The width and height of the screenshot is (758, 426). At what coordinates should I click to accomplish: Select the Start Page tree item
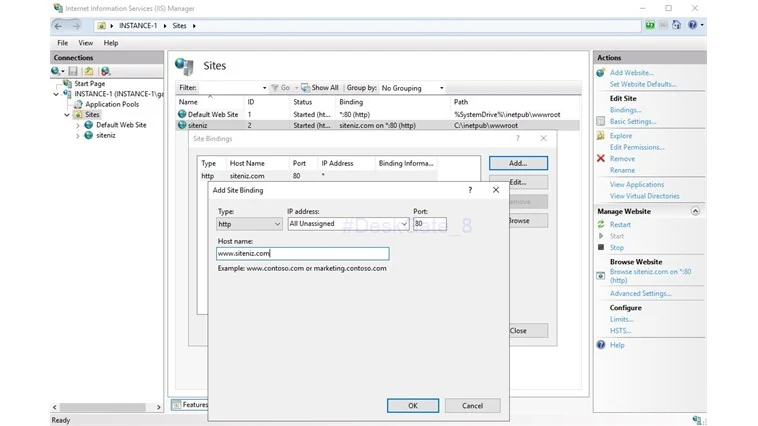click(x=89, y=84)
